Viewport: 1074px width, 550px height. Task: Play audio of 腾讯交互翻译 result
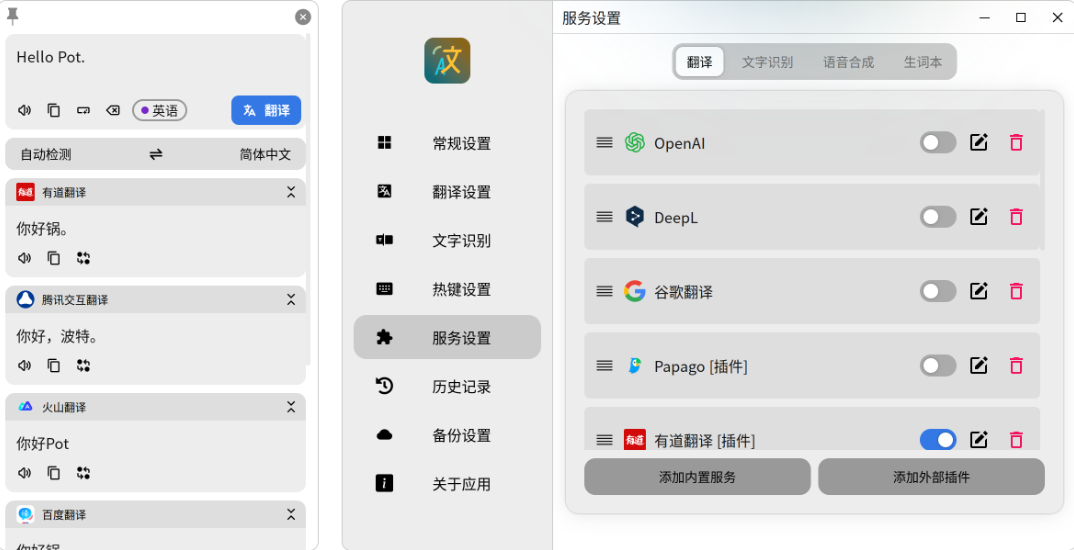click(x=25, y=366)
